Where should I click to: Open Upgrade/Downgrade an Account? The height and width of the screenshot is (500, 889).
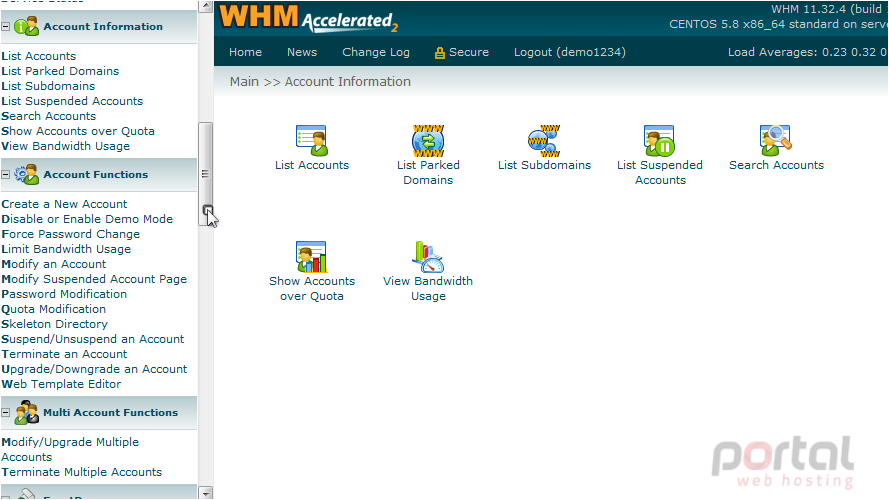click(x=94, y=369)
